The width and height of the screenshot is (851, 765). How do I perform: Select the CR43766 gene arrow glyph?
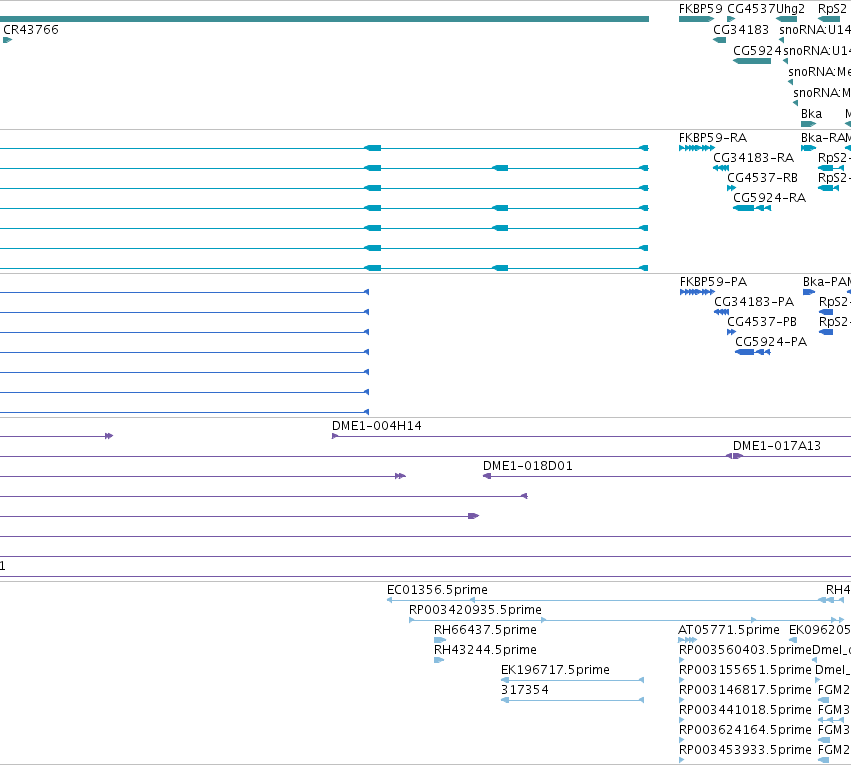point(8,40)
